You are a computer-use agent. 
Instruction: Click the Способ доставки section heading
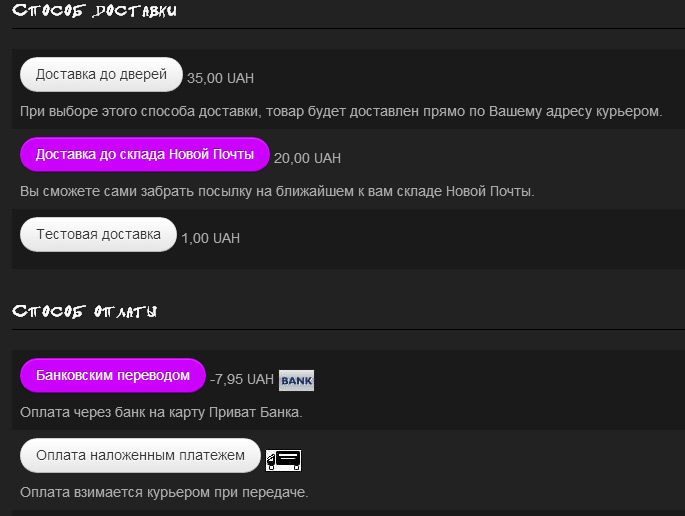pyautogui.click(x=96, y=12)
